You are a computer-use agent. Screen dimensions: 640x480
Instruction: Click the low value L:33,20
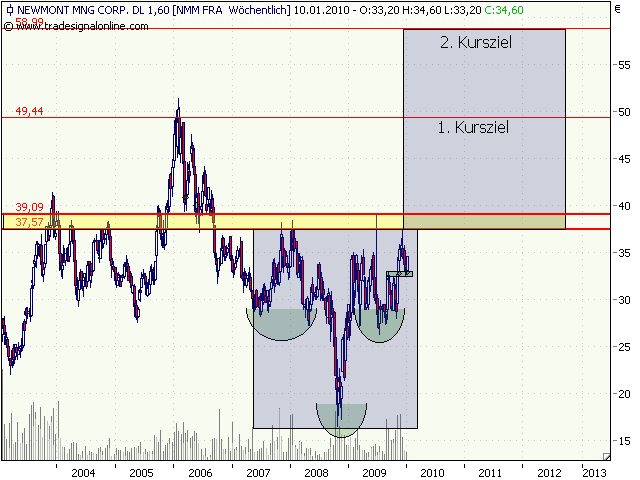coord(463,10)
